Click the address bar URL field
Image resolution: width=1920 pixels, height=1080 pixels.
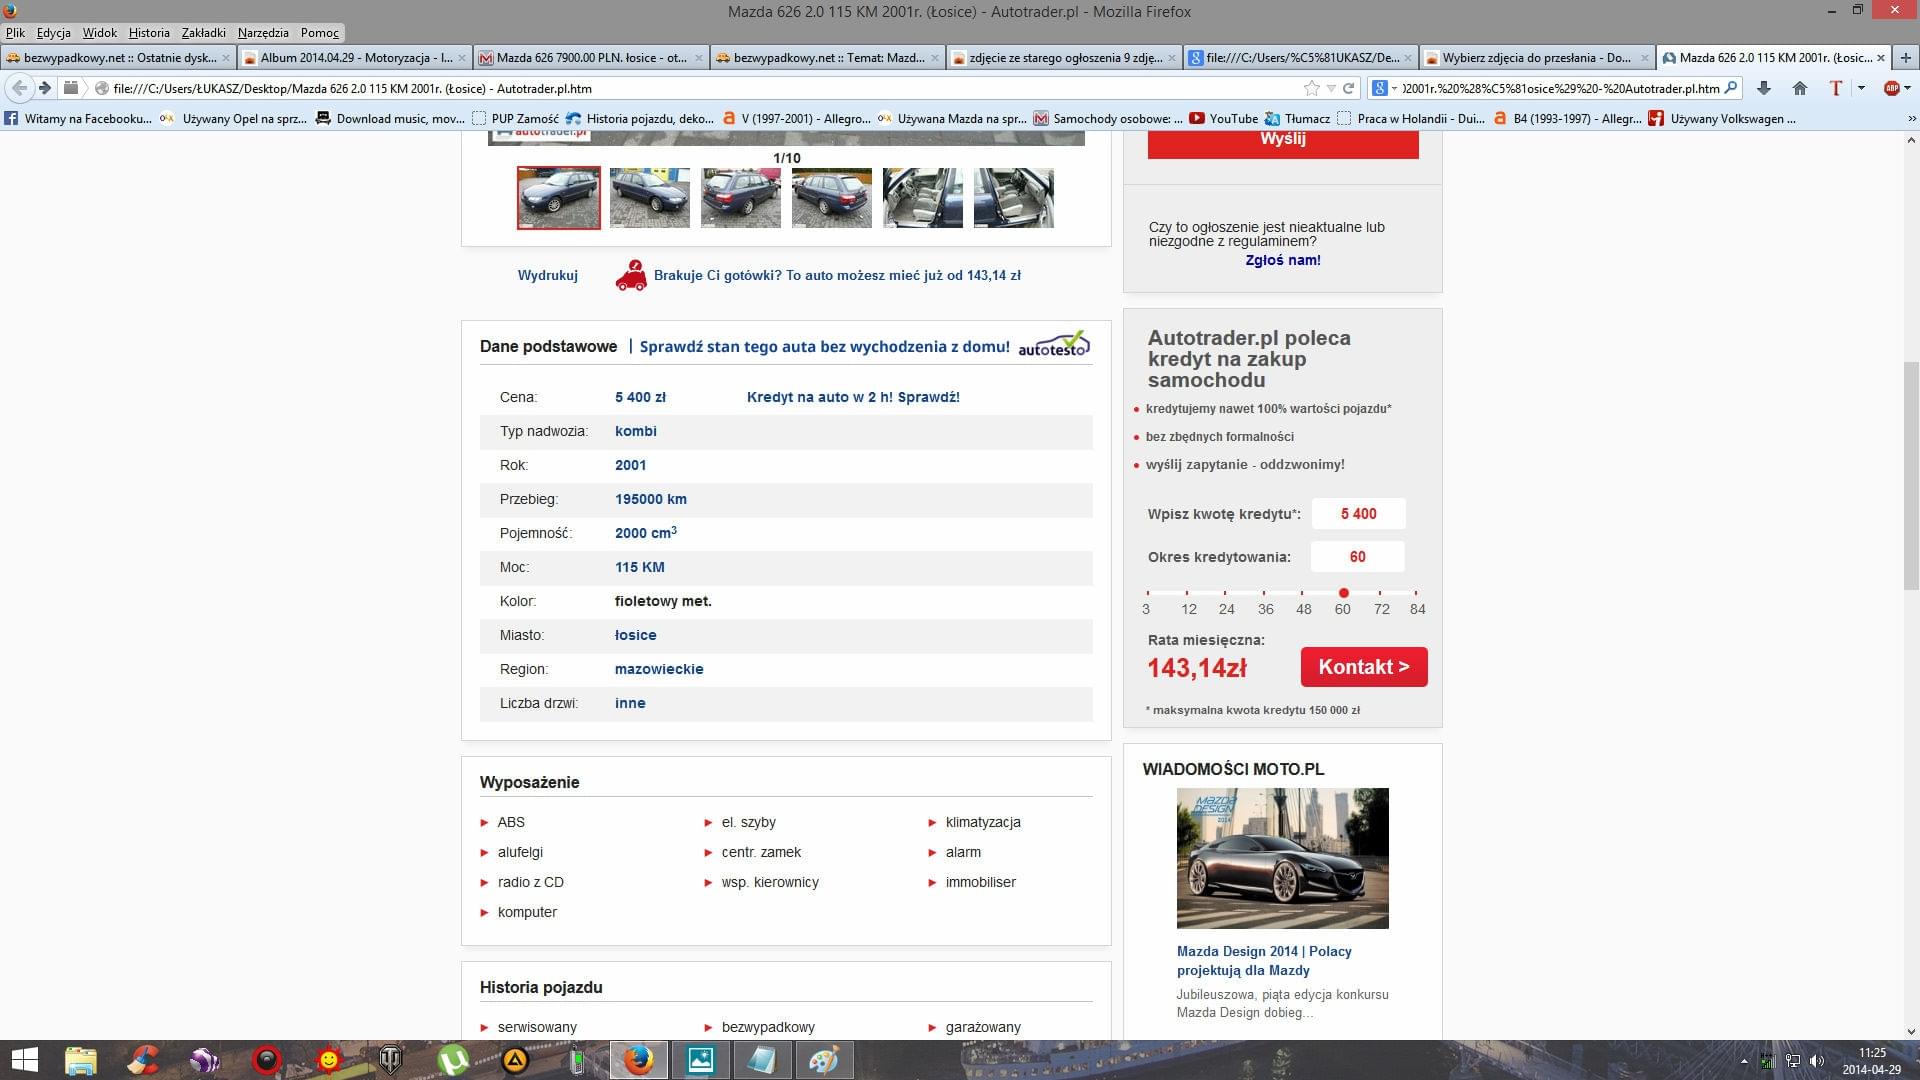click(700, 88)
